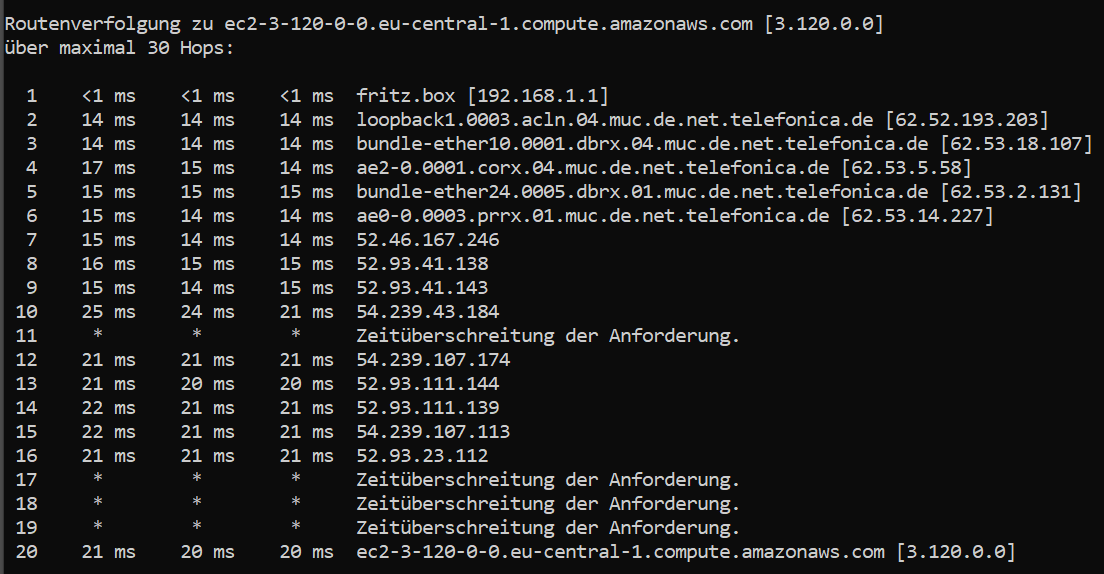Click IP address 52.93.41.143 at hop 9
Screen dimensions: 1104x574
pyautogui.click(x=422, y=288)
